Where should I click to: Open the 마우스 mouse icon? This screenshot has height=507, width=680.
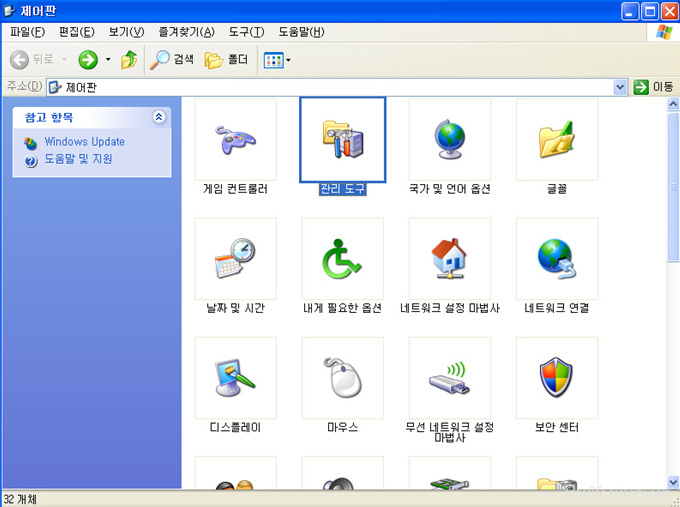click(343, 378)
